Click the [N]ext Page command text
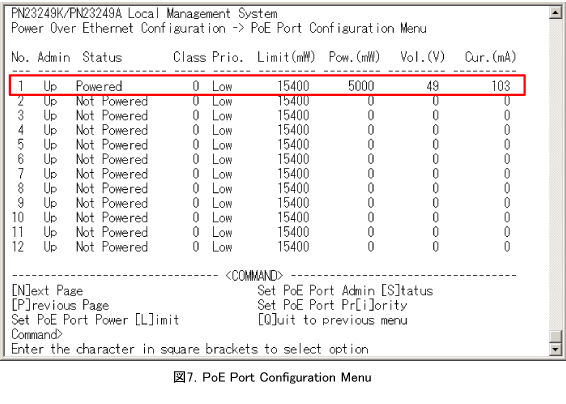 point(47,291)
